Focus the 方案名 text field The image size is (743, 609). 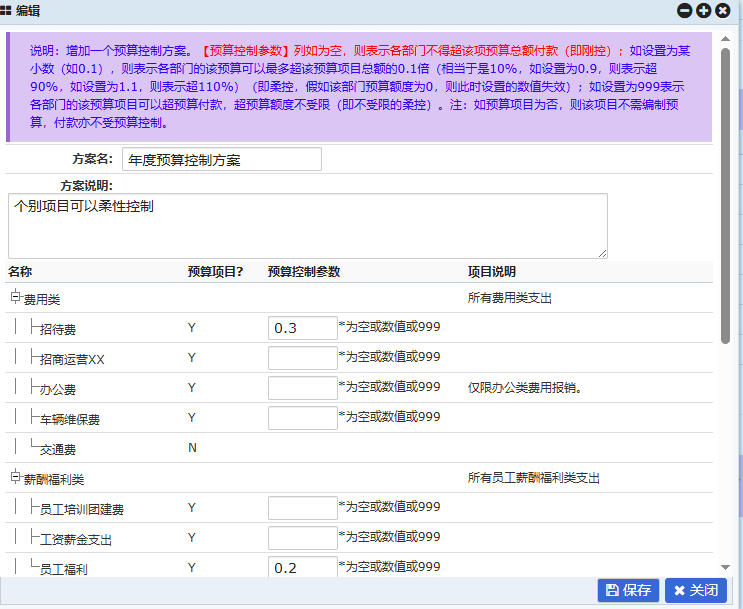[221, 159]
